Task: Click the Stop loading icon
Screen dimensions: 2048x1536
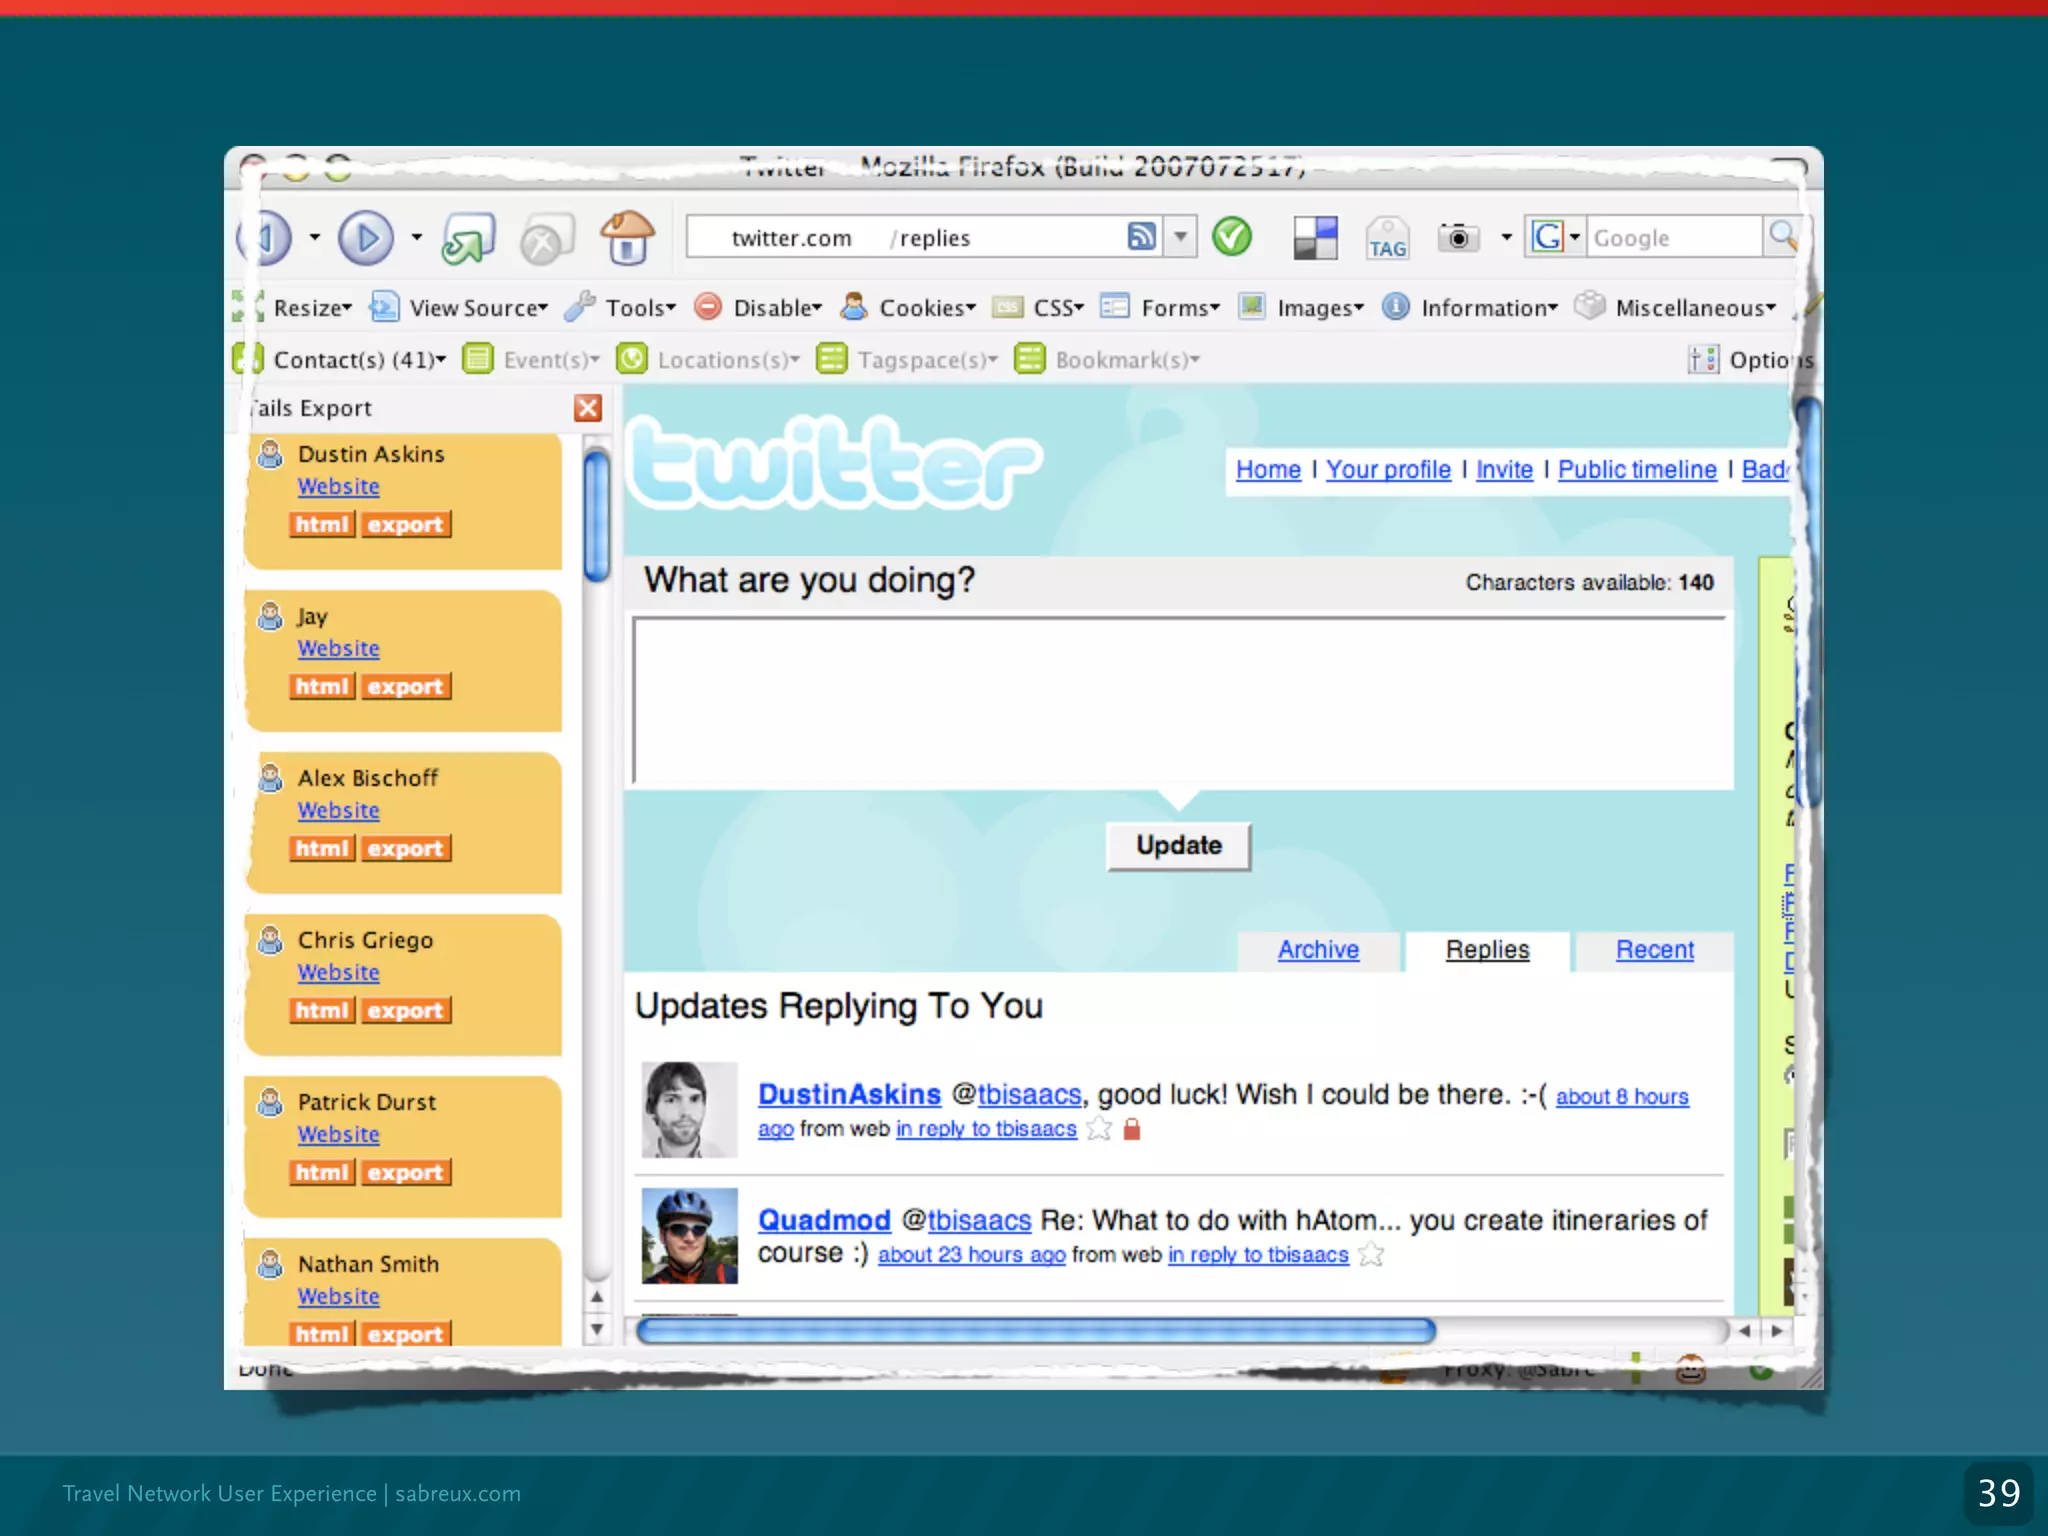Action: pos(546,240)
